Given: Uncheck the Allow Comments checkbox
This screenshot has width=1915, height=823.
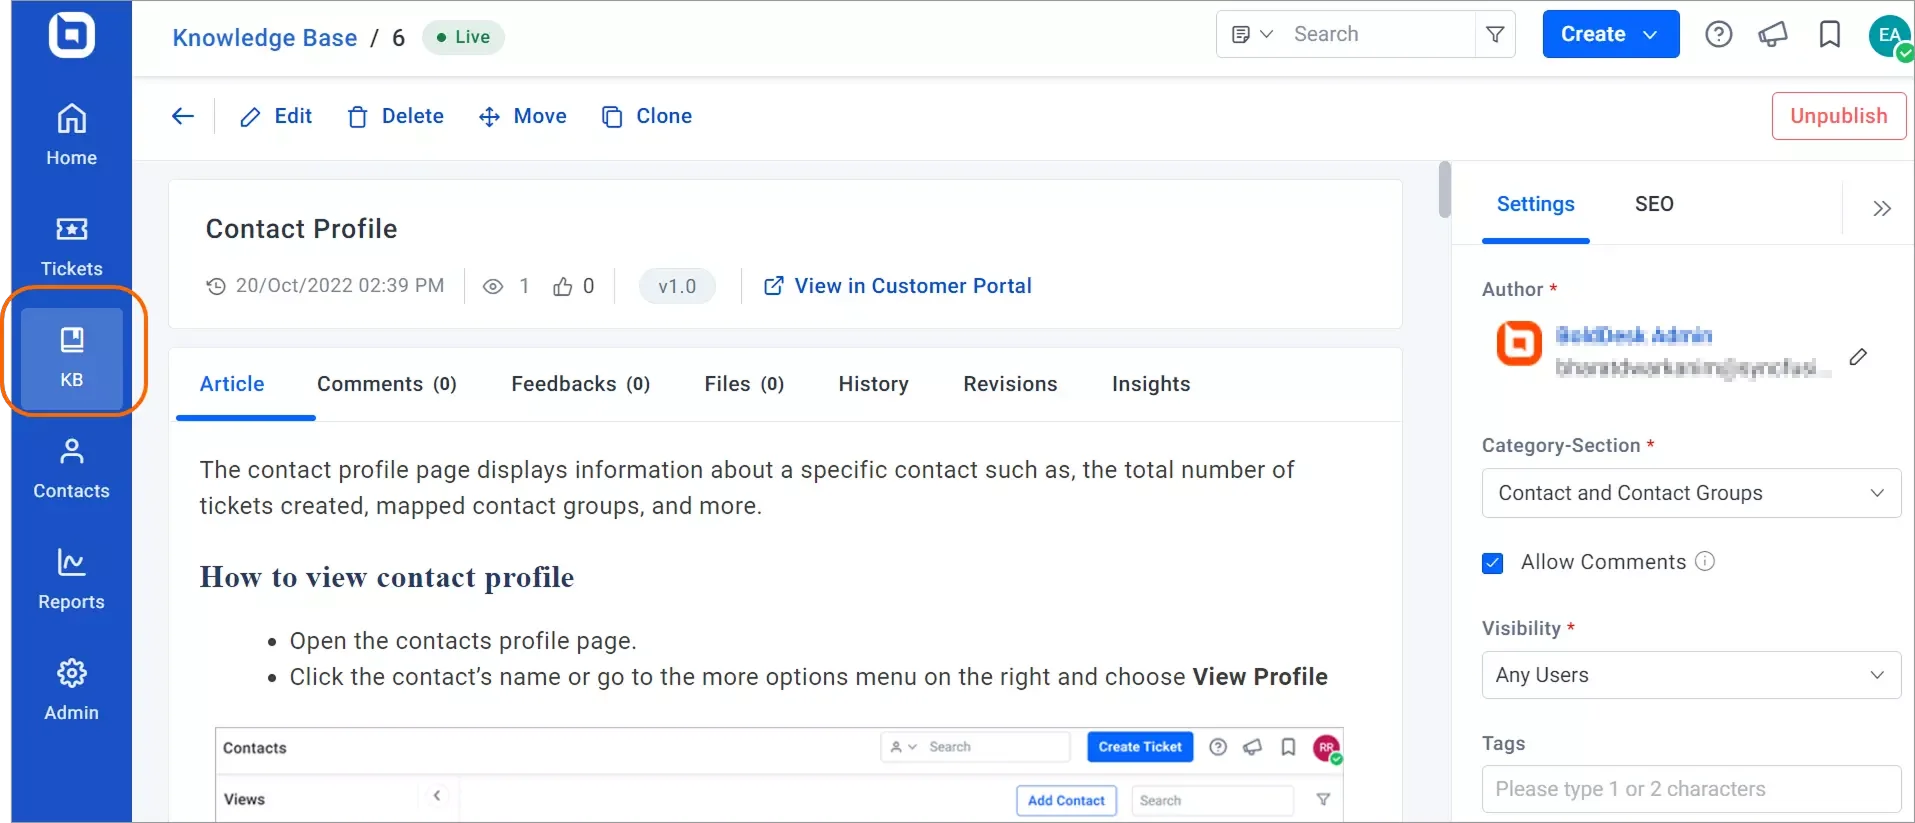Looking at the screenshot, I should [1493, 563].
